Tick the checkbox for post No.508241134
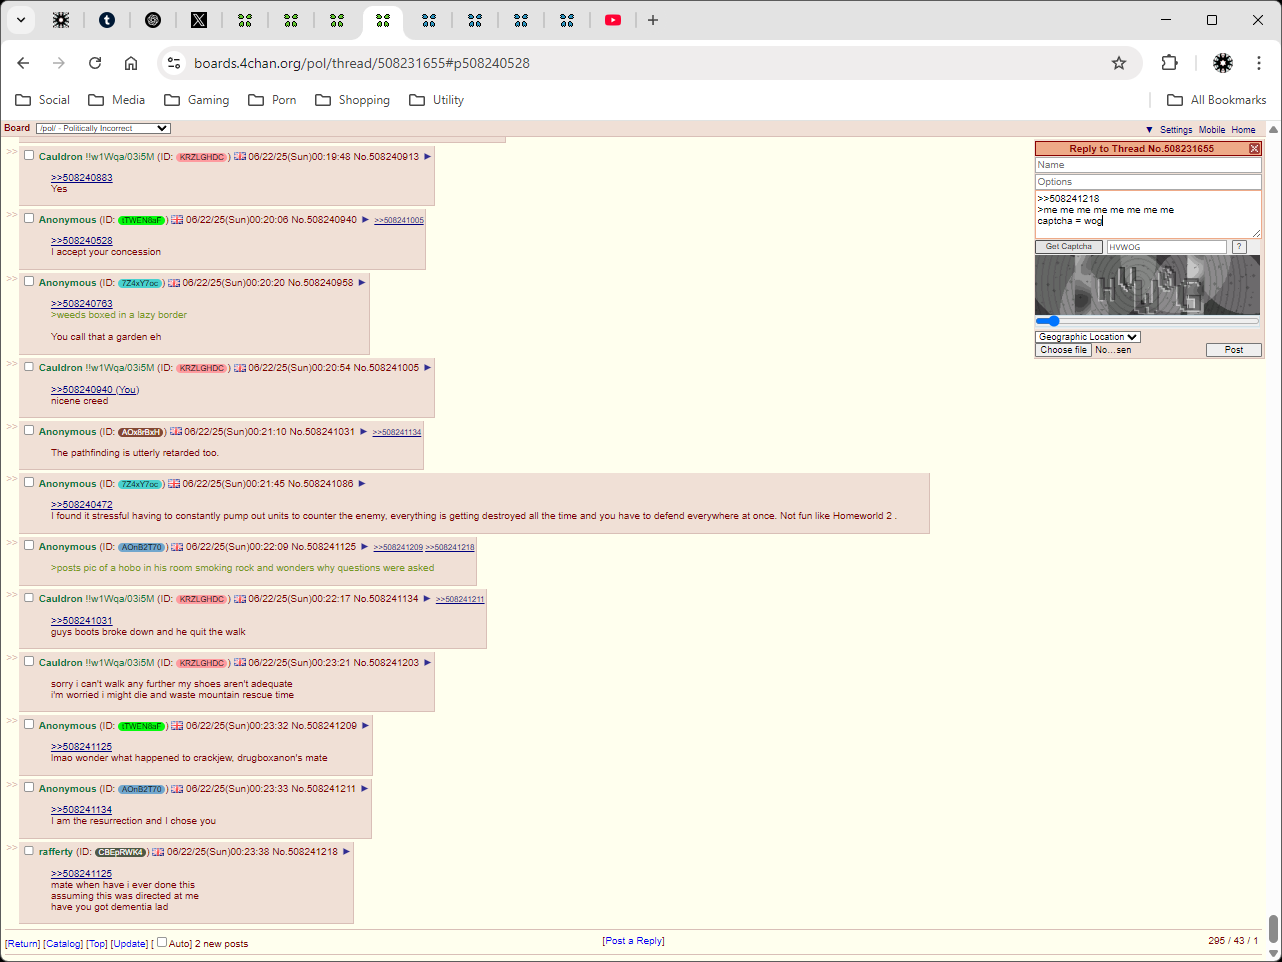The image size is (1282, 962). (x=29, y=597)
